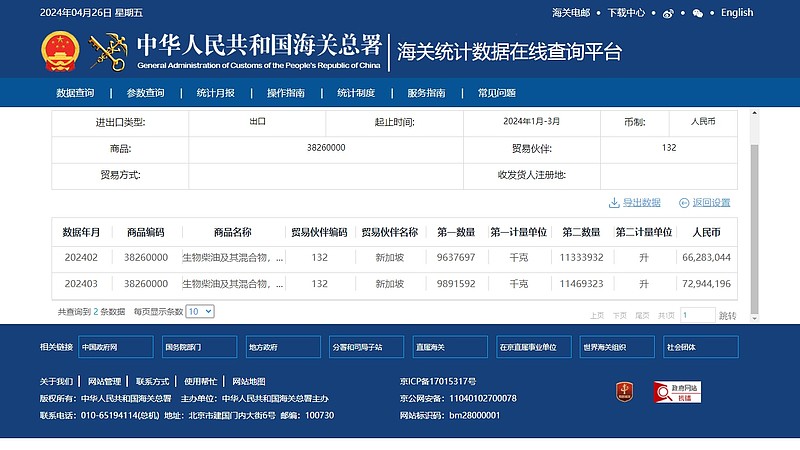Expand the 世界海关组织 links box
800x450 pixels.
[x=617, y=347]
